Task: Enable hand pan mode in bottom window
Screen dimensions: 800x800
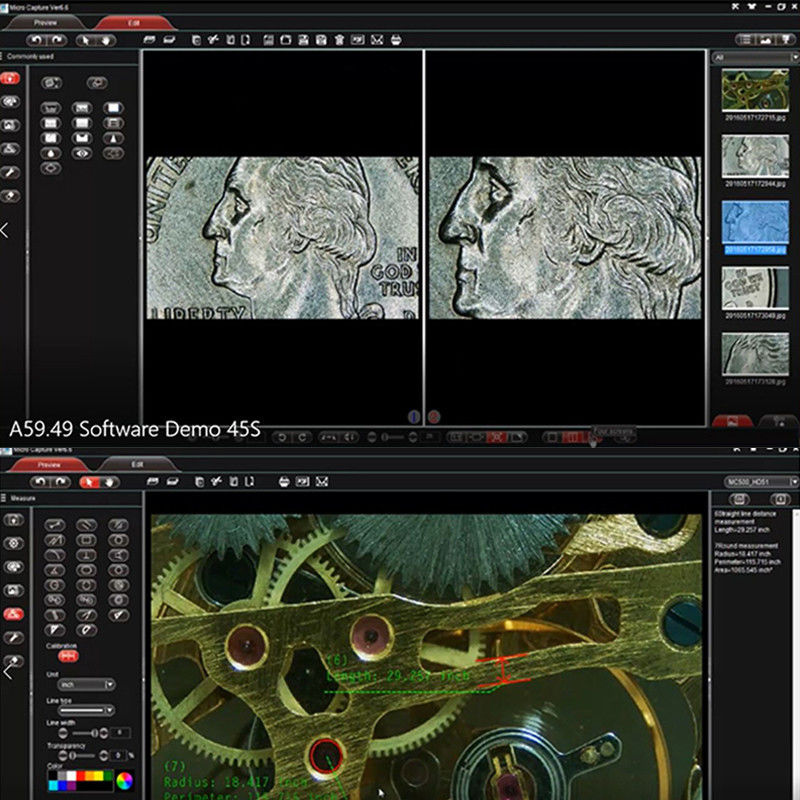Action: [x=110, y=482]
